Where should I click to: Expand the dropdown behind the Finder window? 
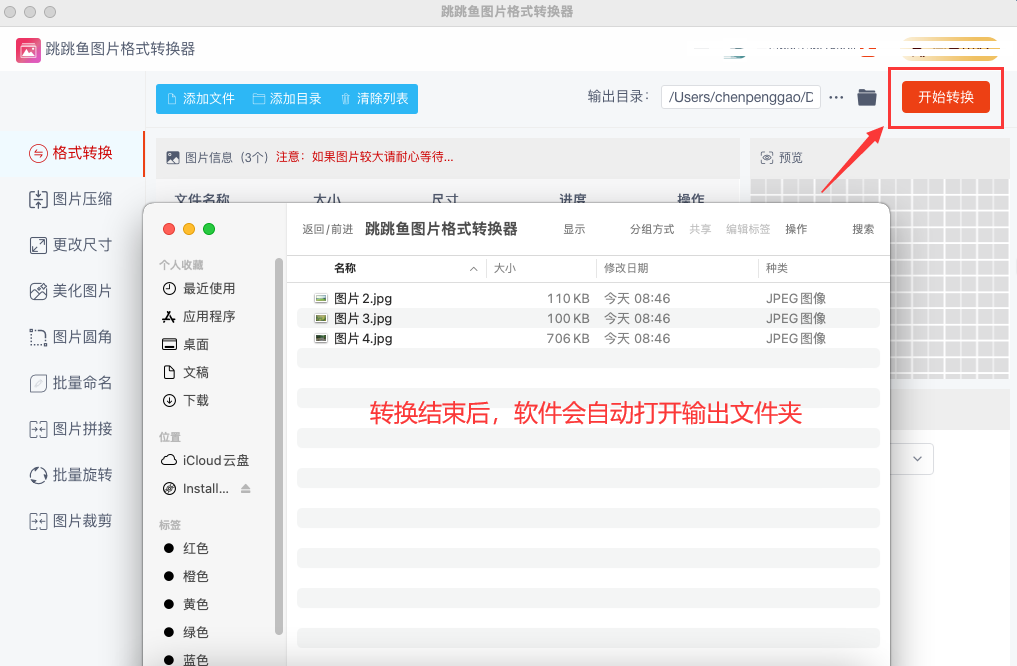[917, 458]
